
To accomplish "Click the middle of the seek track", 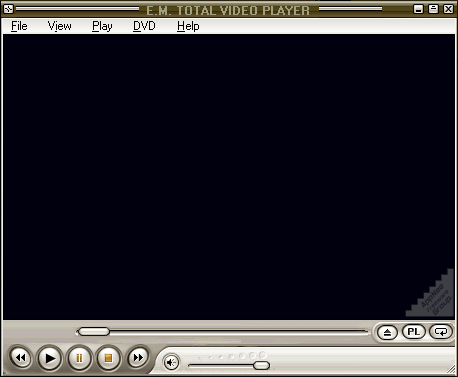I will coord(223,331).
